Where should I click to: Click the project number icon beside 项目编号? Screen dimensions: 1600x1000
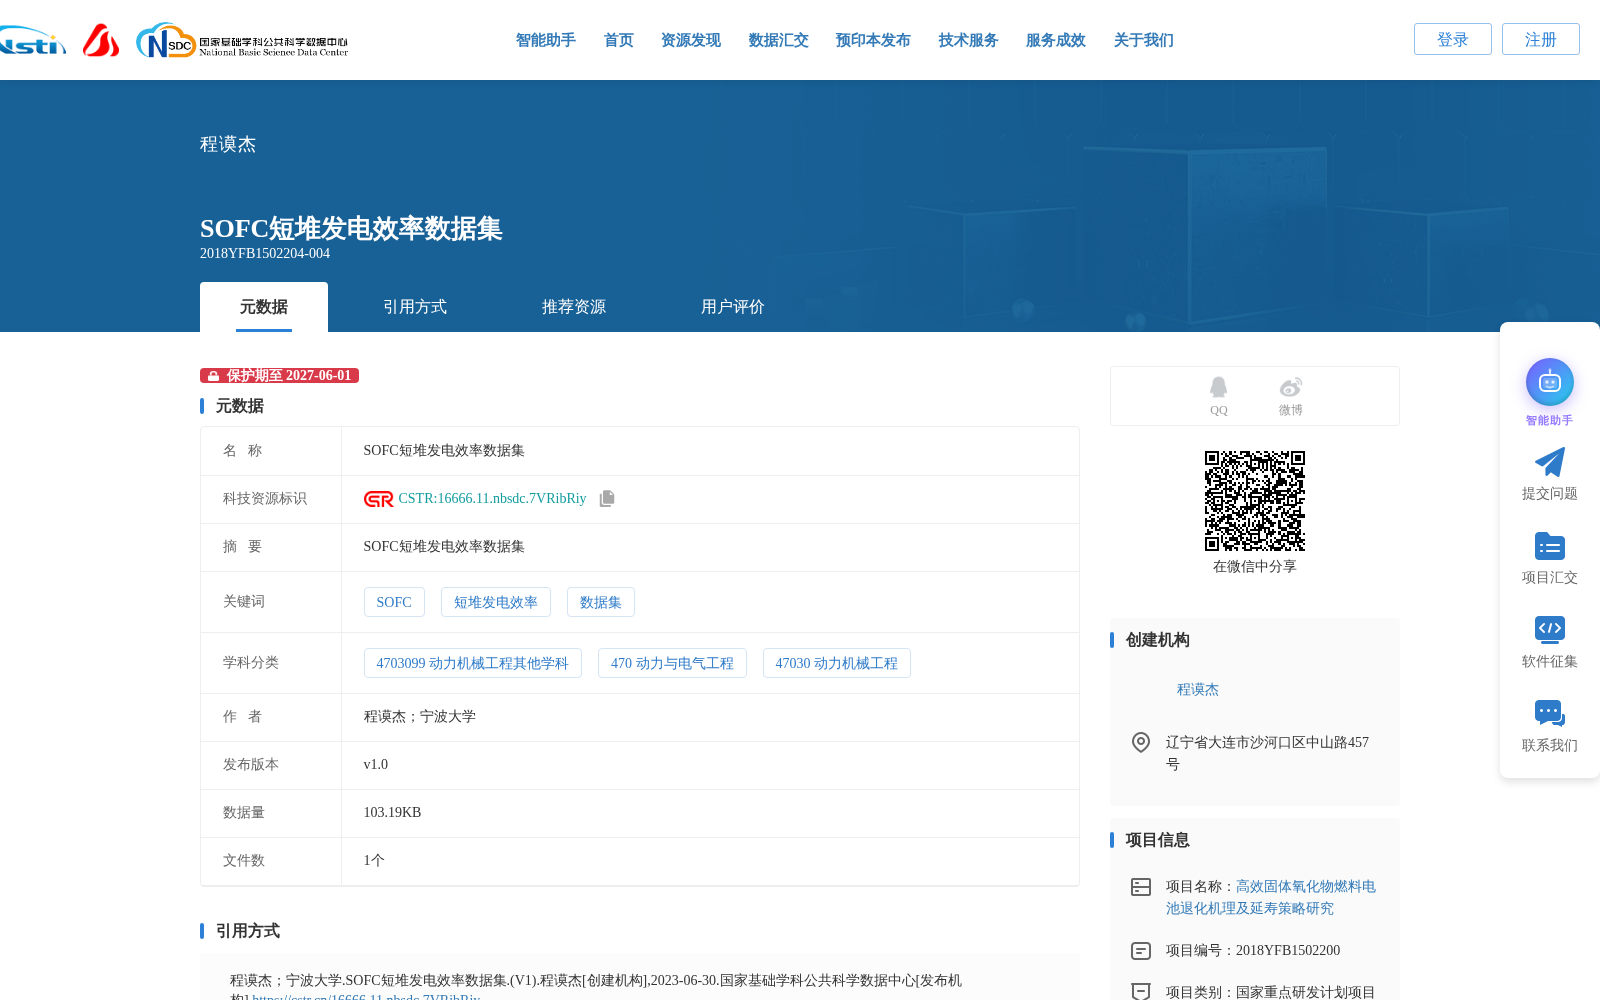[x=1141, y=951]
